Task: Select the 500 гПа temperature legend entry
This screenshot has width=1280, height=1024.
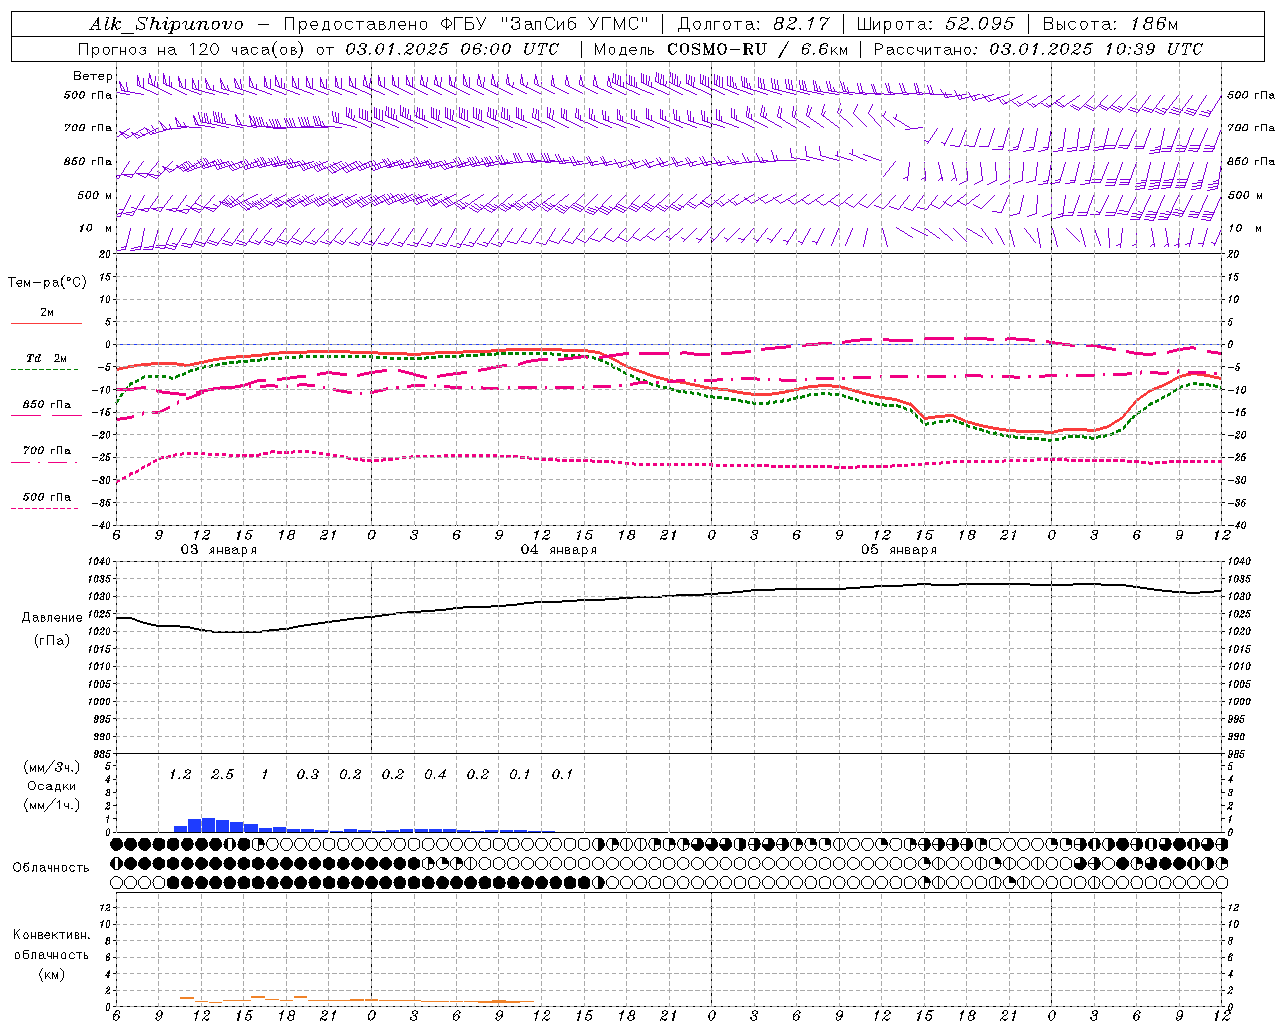Action: click(x=46, y=497)
